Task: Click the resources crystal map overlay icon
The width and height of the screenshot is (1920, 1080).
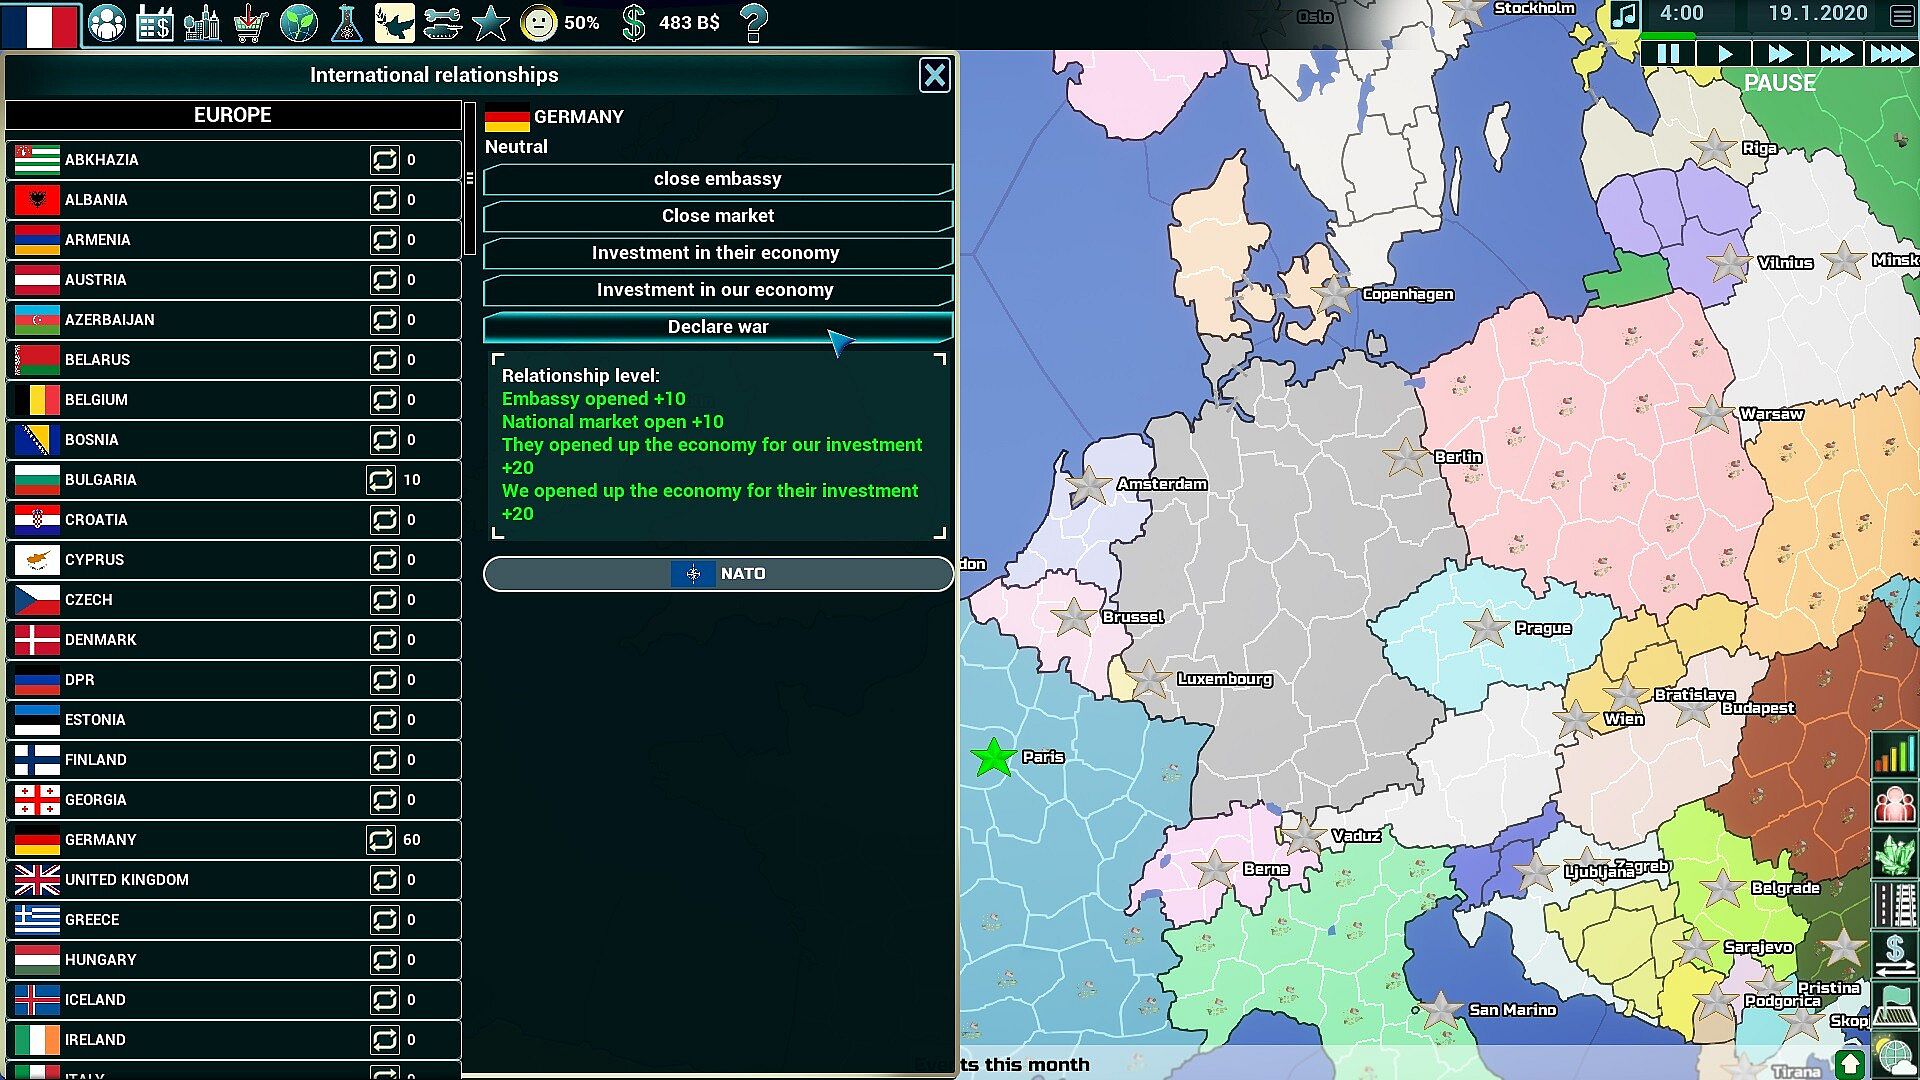Action: [x=1894, y=854]
